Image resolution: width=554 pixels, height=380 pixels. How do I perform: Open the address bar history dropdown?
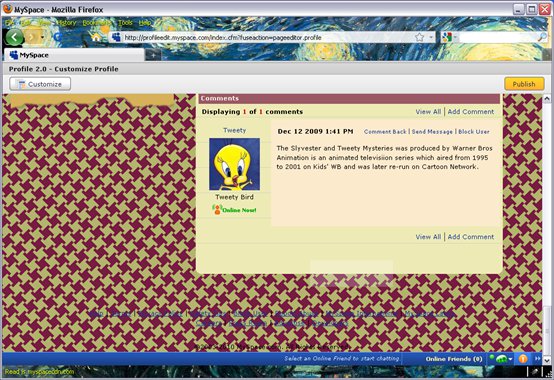coord(431,37)
